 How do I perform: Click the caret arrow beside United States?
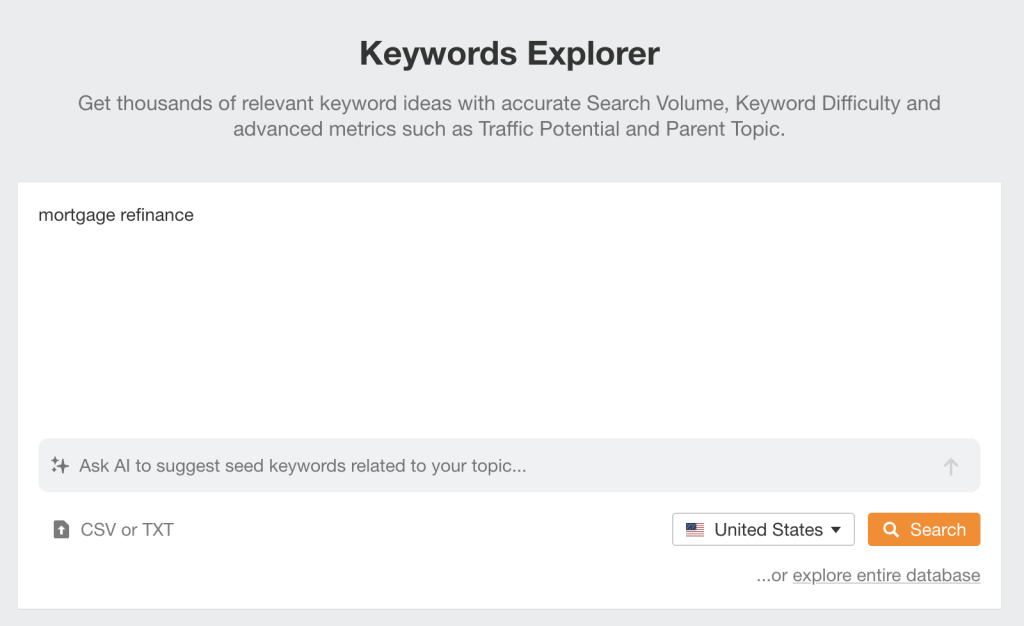point(836,530)
